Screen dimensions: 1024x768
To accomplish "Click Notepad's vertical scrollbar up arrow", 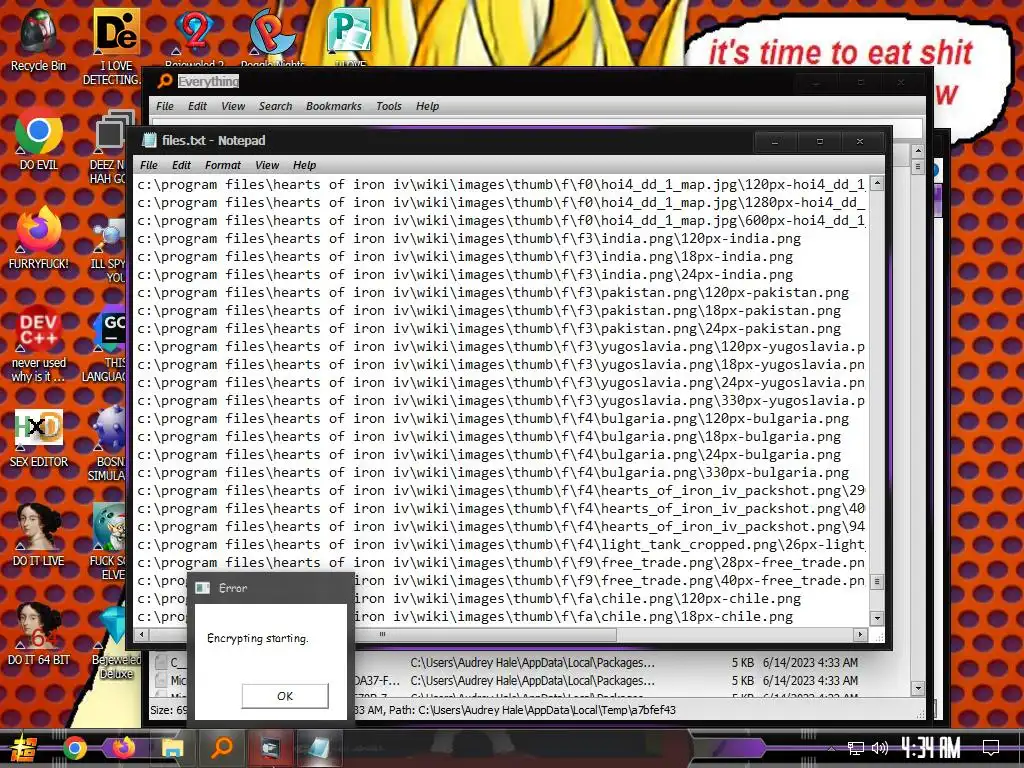I will 877,184.
